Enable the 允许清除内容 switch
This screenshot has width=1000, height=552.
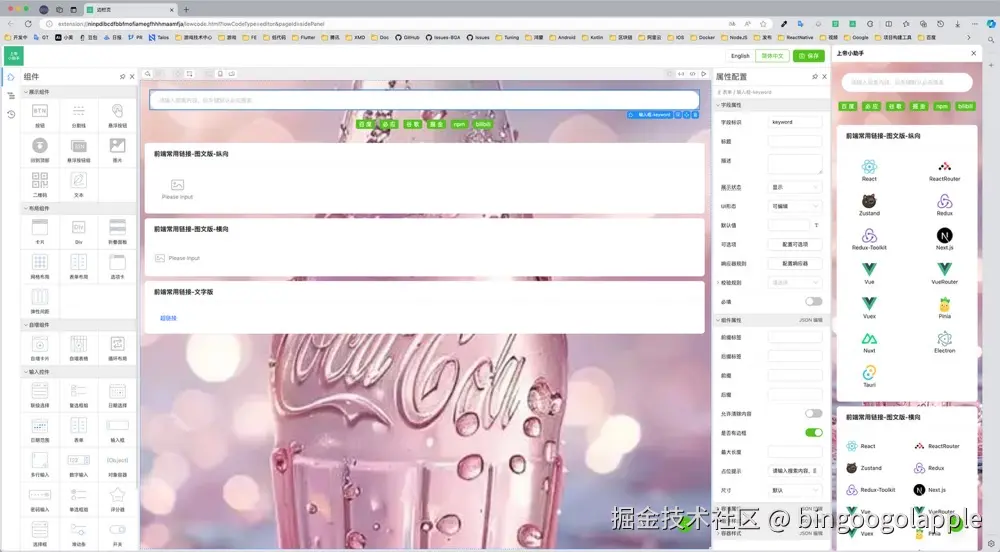tap(813, 413)
